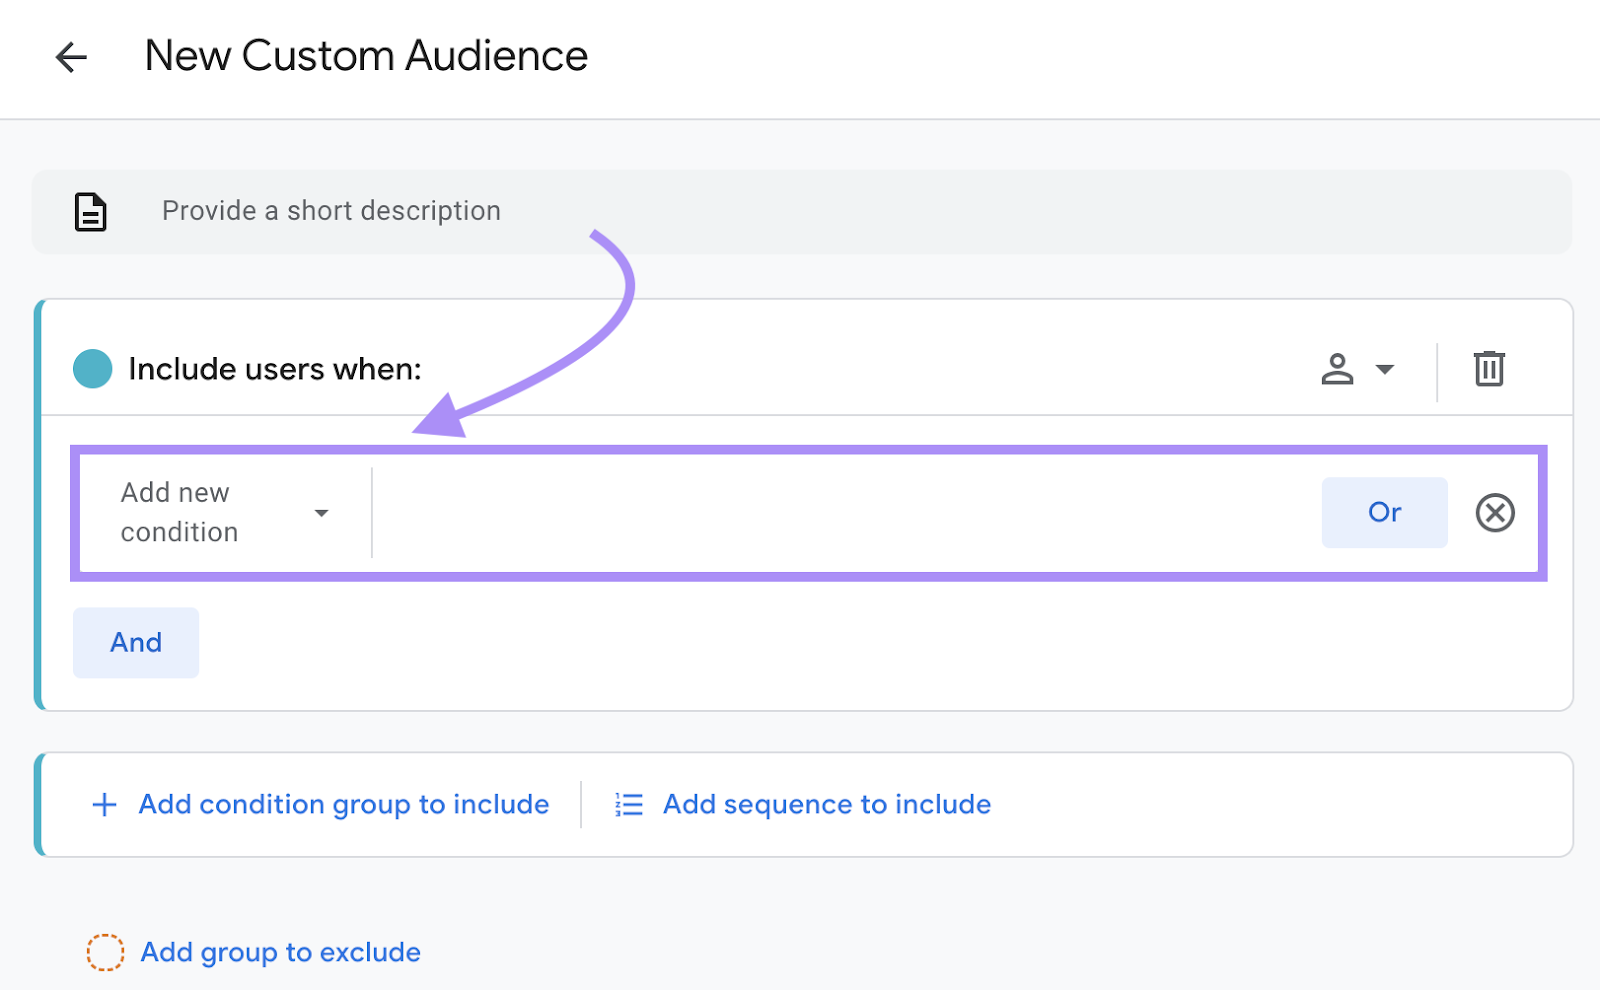Click the And button
This screenshot has height=990, width=1600.
pos(135,643)
